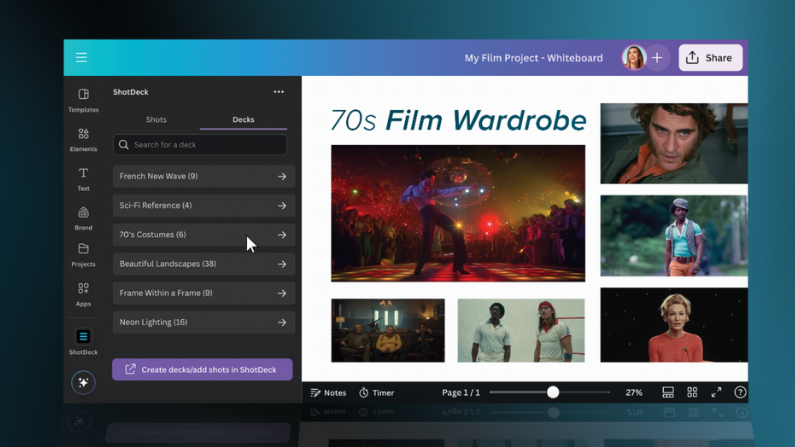The width and height of the screenshot is (795, 447).
Task: Click the Search for a deck field
Action: coord(200,145)
